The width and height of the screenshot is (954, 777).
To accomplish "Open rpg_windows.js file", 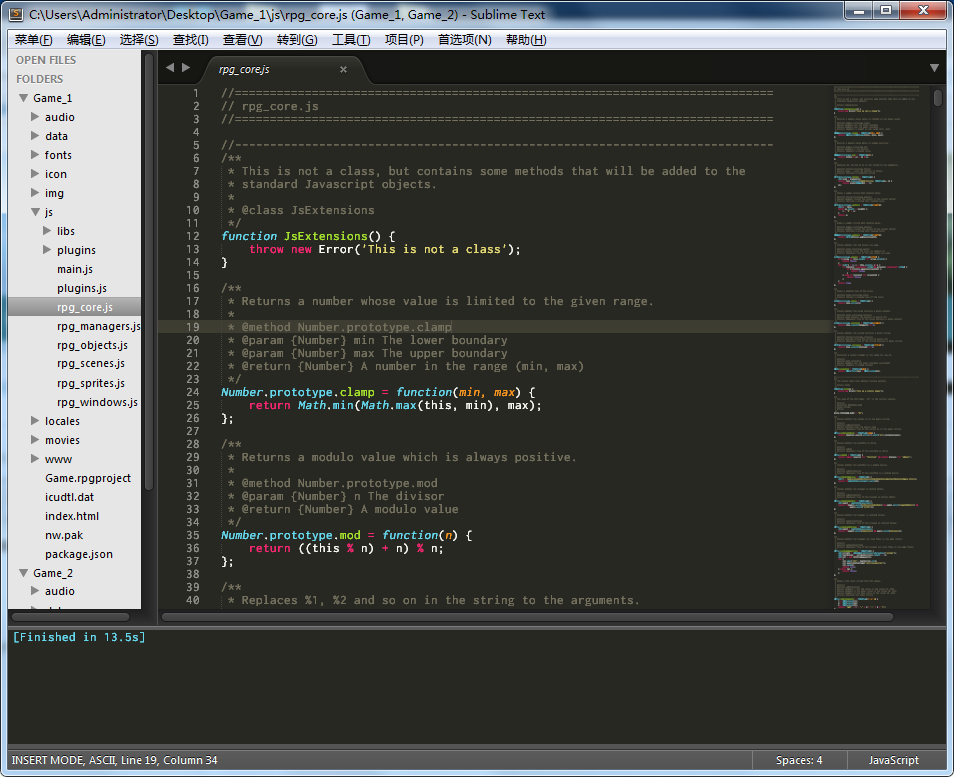I will (97, 402).
